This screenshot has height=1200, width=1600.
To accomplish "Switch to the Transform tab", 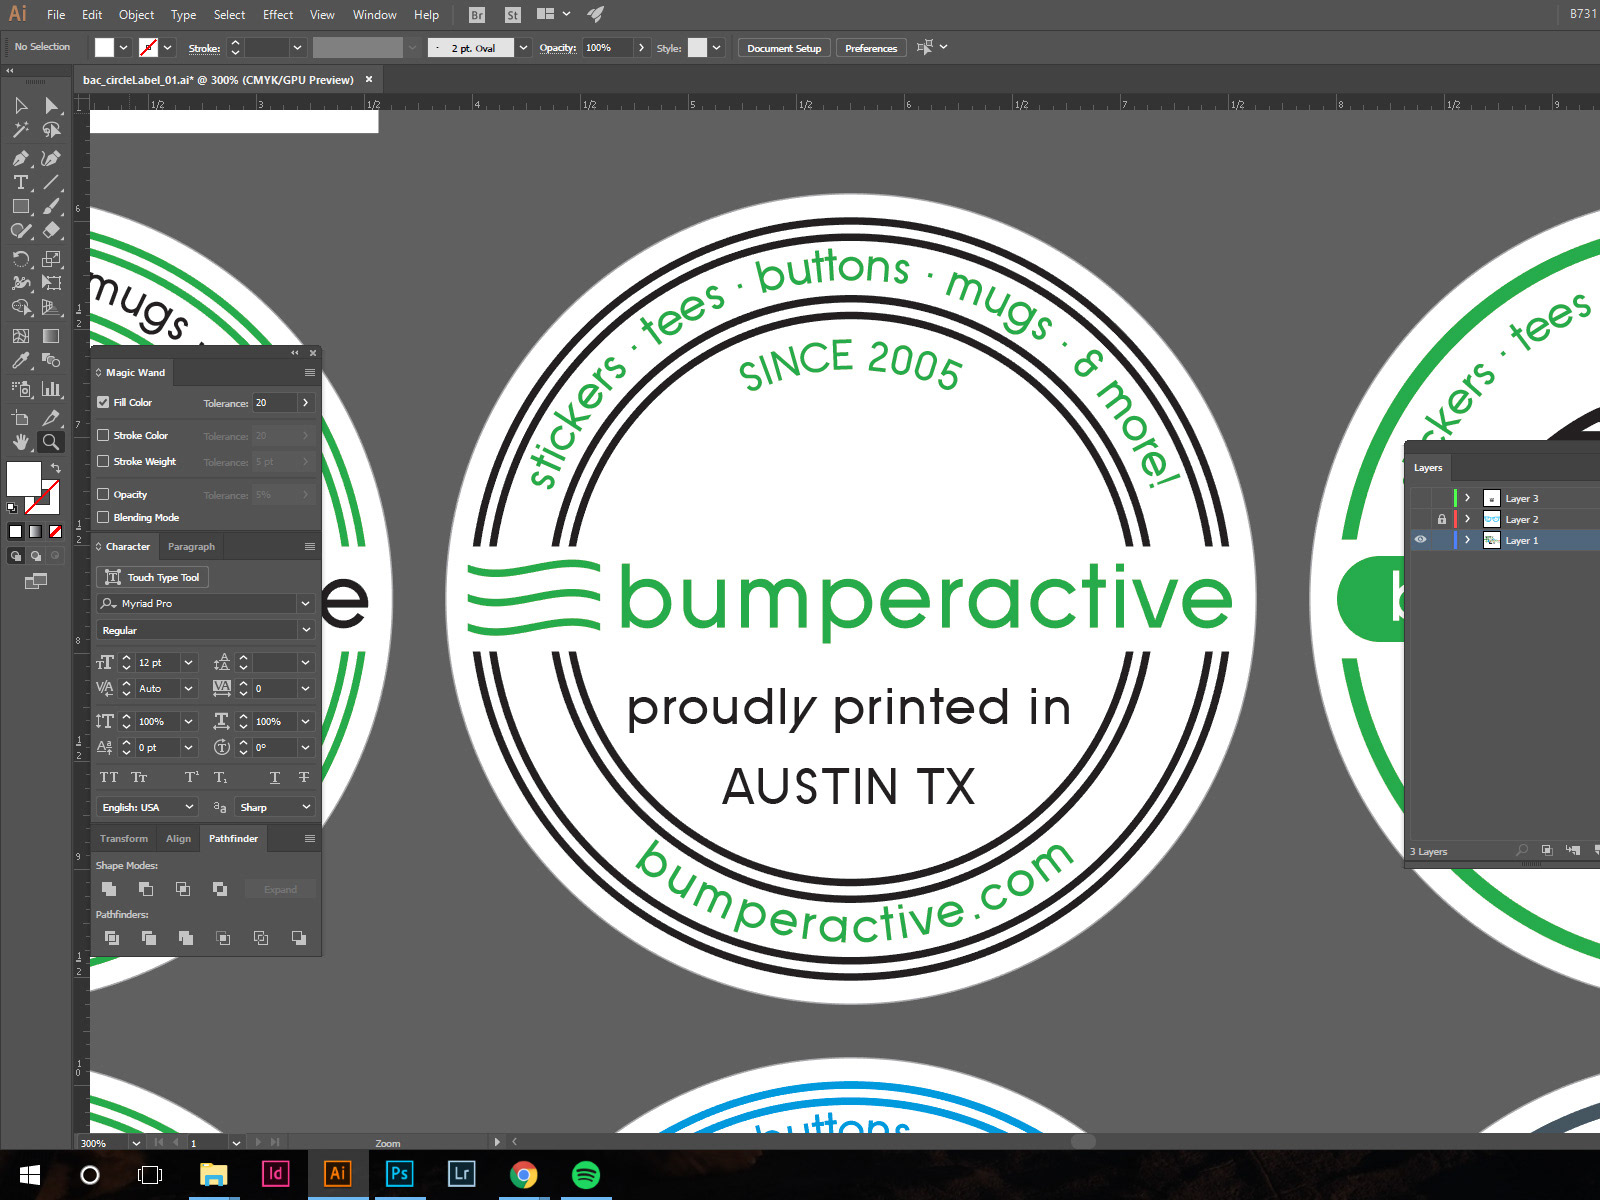I will [124, 839].
